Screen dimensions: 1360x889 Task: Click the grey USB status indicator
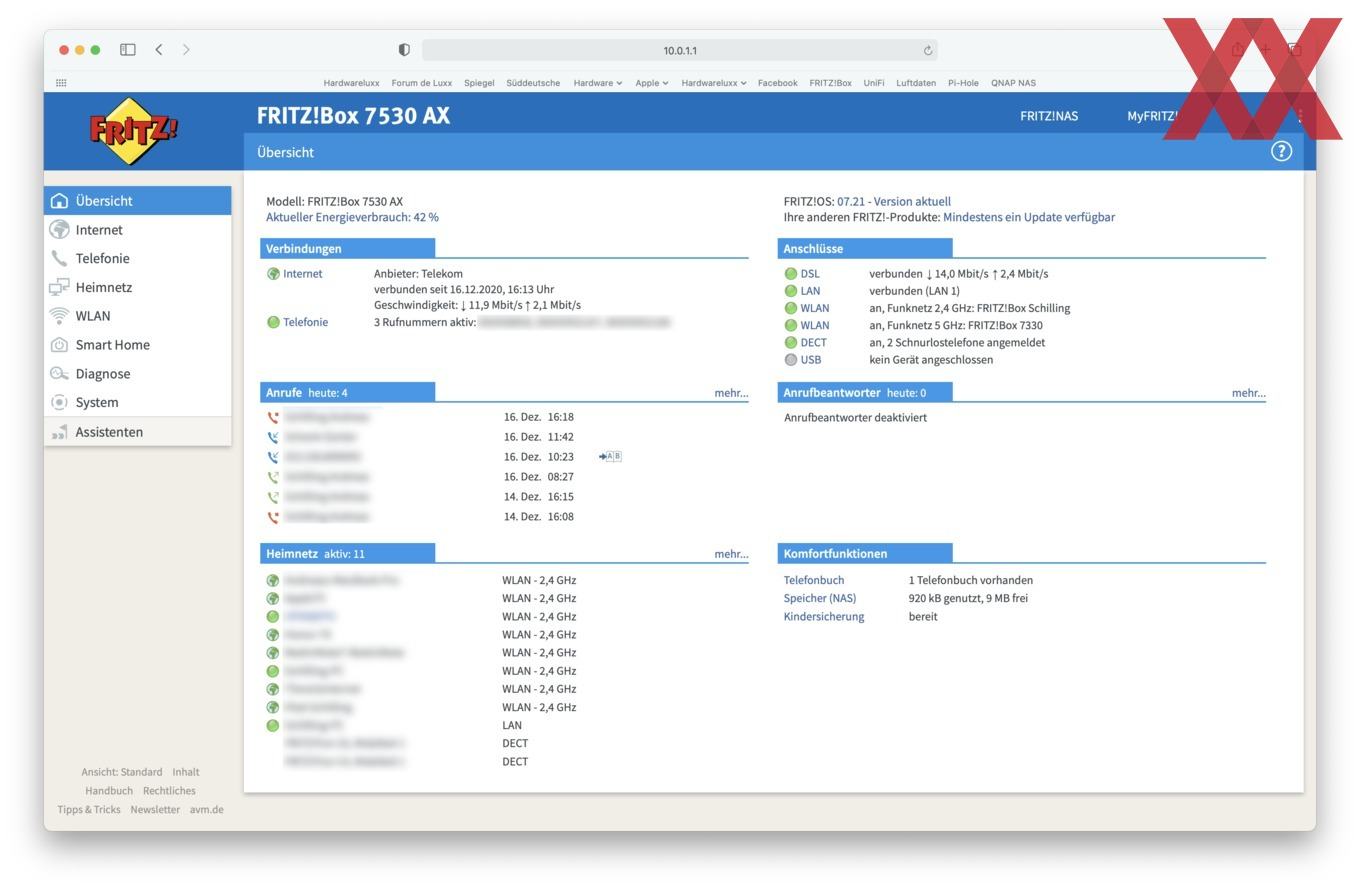(x=791, y=360)
